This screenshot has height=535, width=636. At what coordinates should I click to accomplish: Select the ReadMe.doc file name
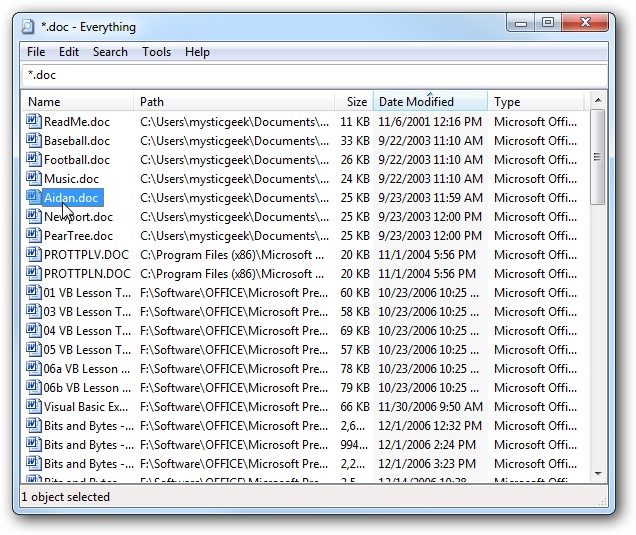tap(77, 122)
